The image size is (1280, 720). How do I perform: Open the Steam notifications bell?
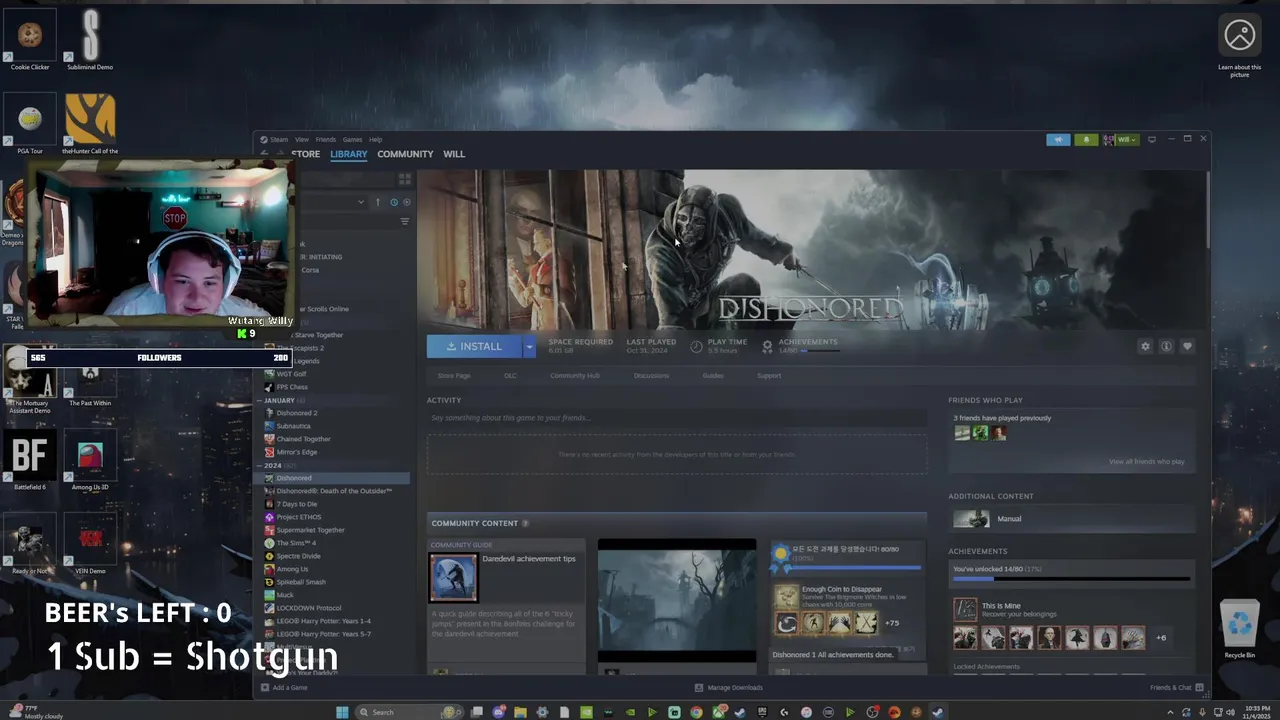pos(1086,139)
